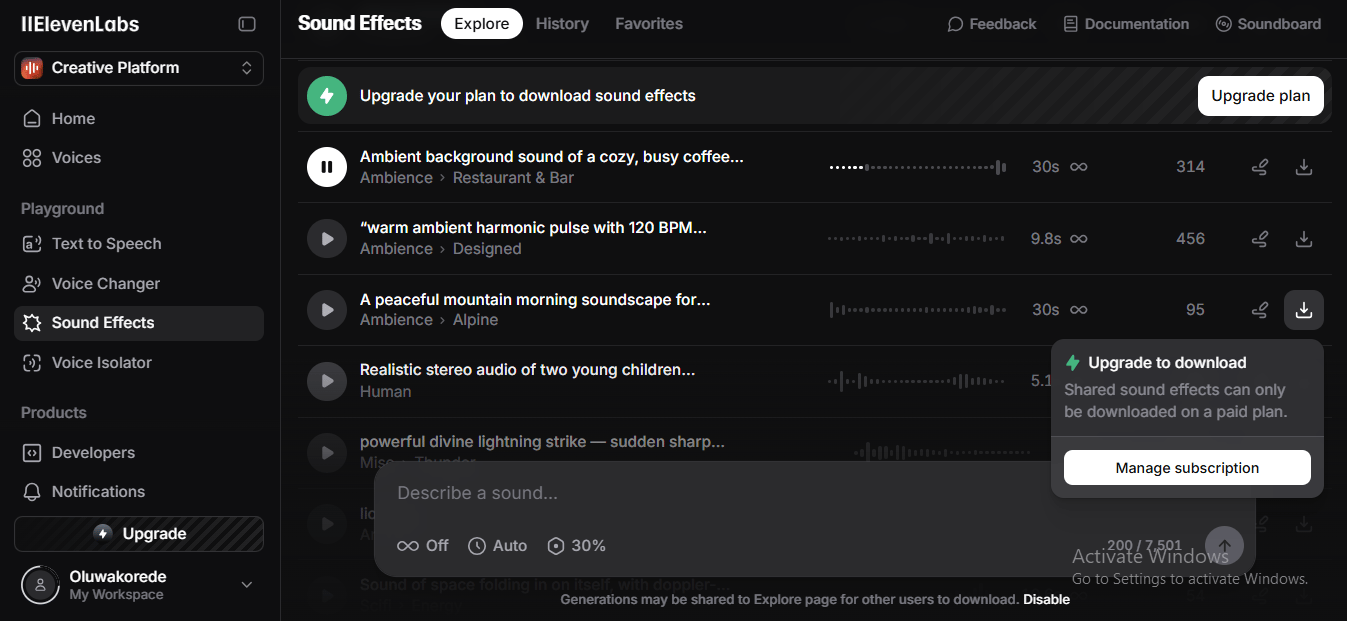This screenshot has width=1347, height=621.
Task: Open Notifications from the sidebar bell
Action: [x=98, y=492]
